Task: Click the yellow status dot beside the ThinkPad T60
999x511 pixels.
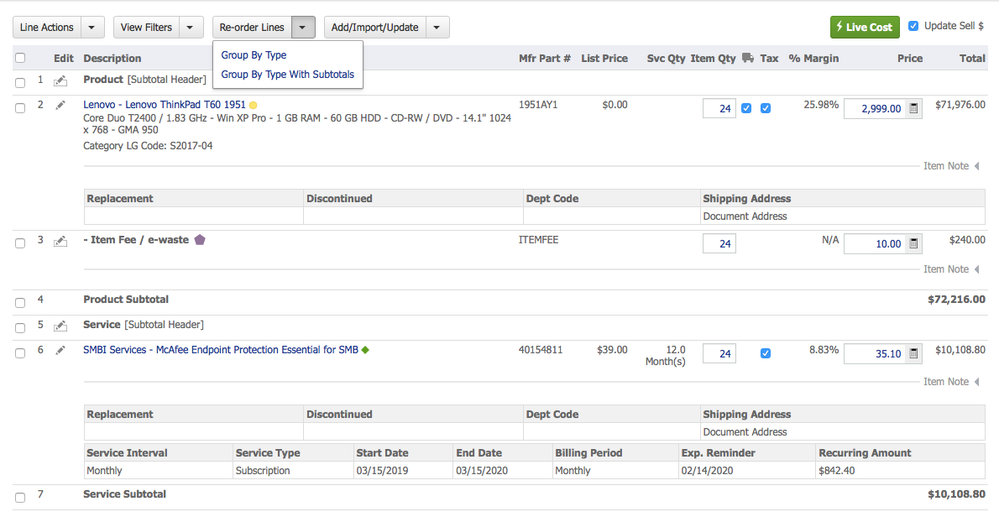Action: pos(253,105)
